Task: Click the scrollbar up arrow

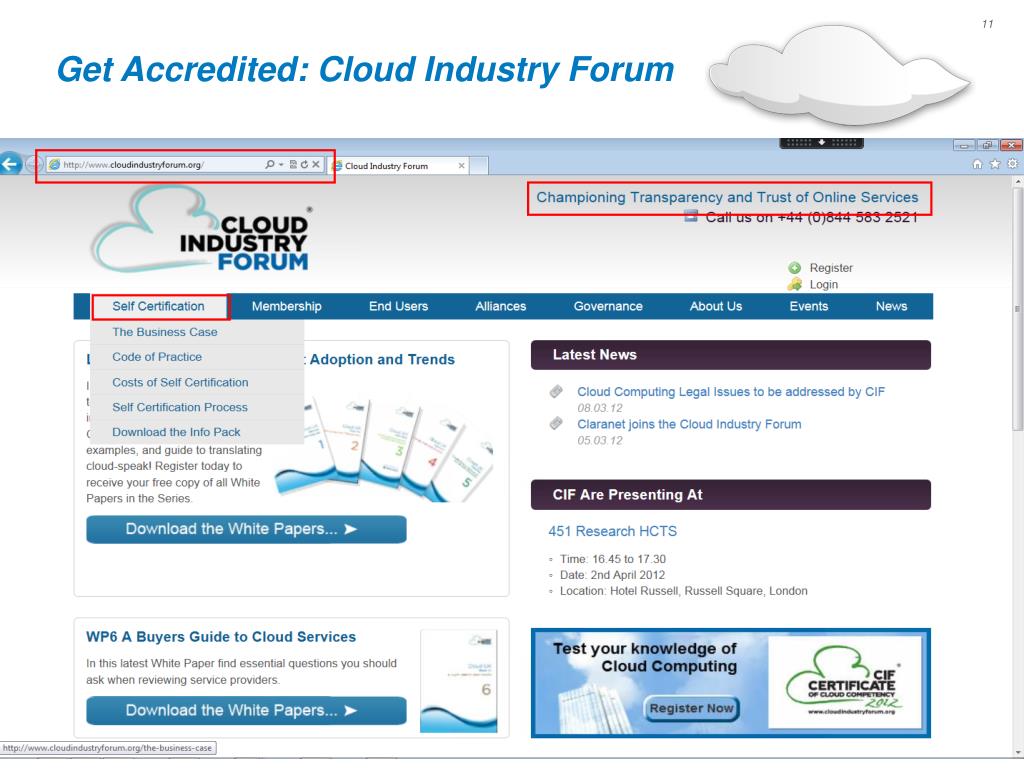Action: [1017, 182]
